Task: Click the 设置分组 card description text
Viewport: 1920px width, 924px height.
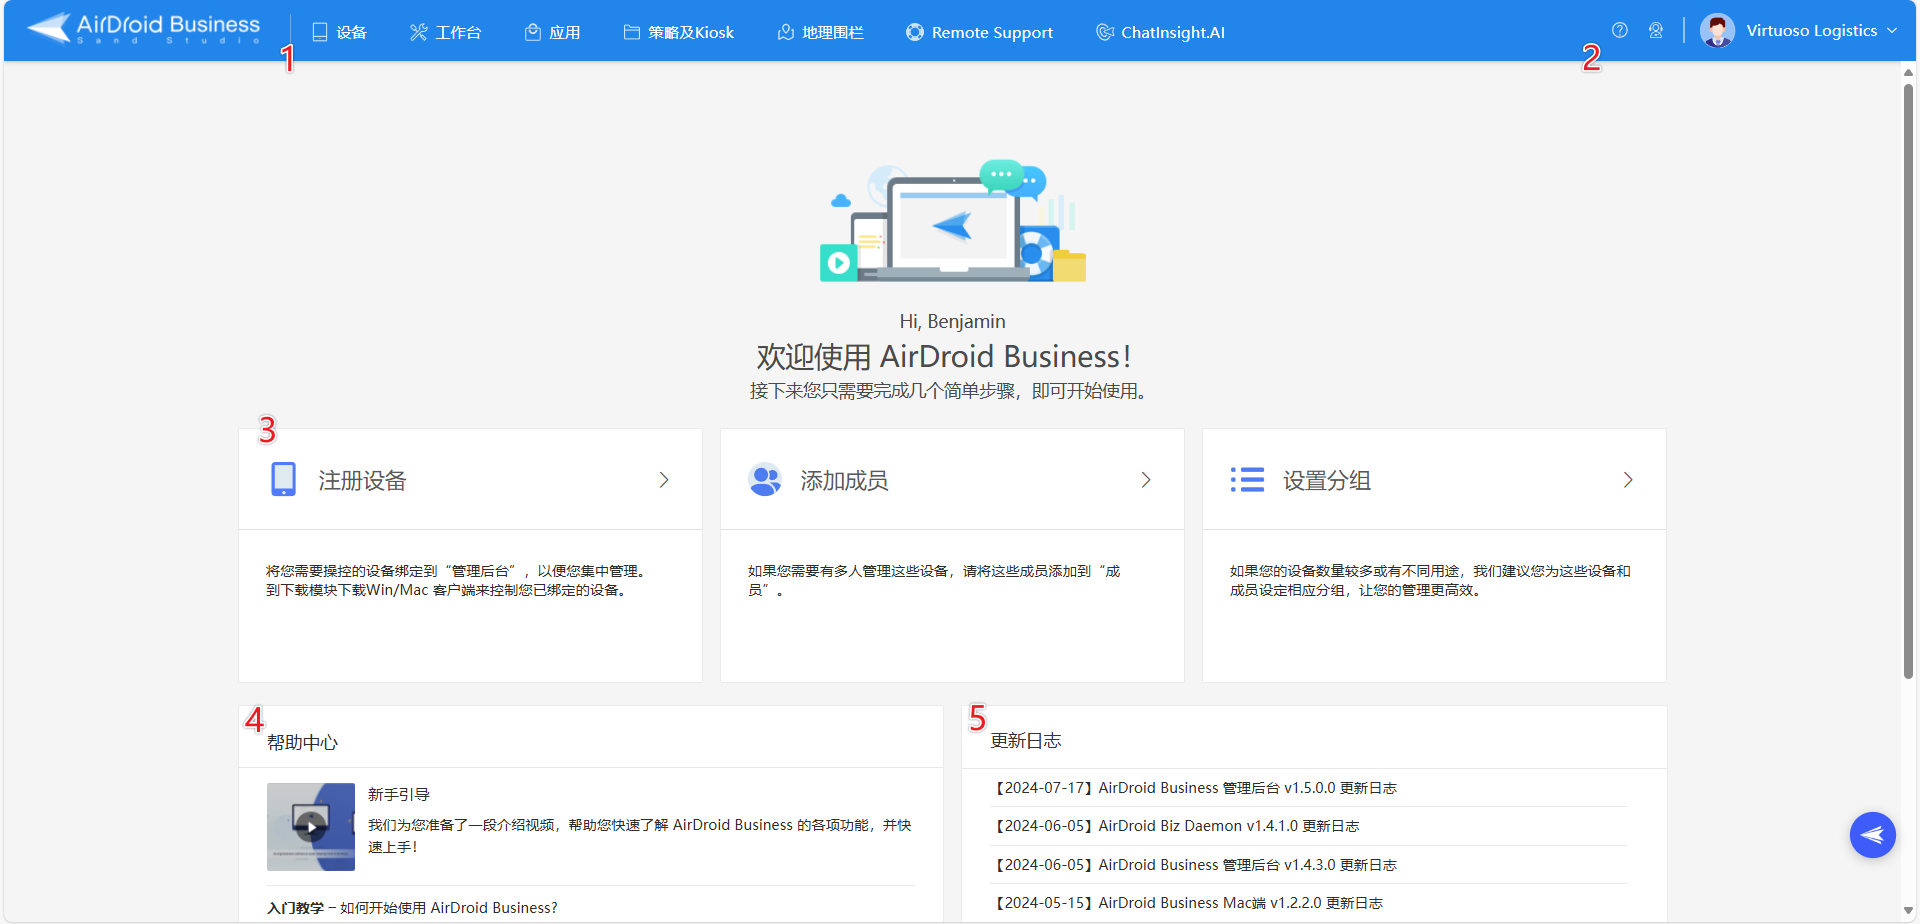Action: click(x=1430, y=581)
